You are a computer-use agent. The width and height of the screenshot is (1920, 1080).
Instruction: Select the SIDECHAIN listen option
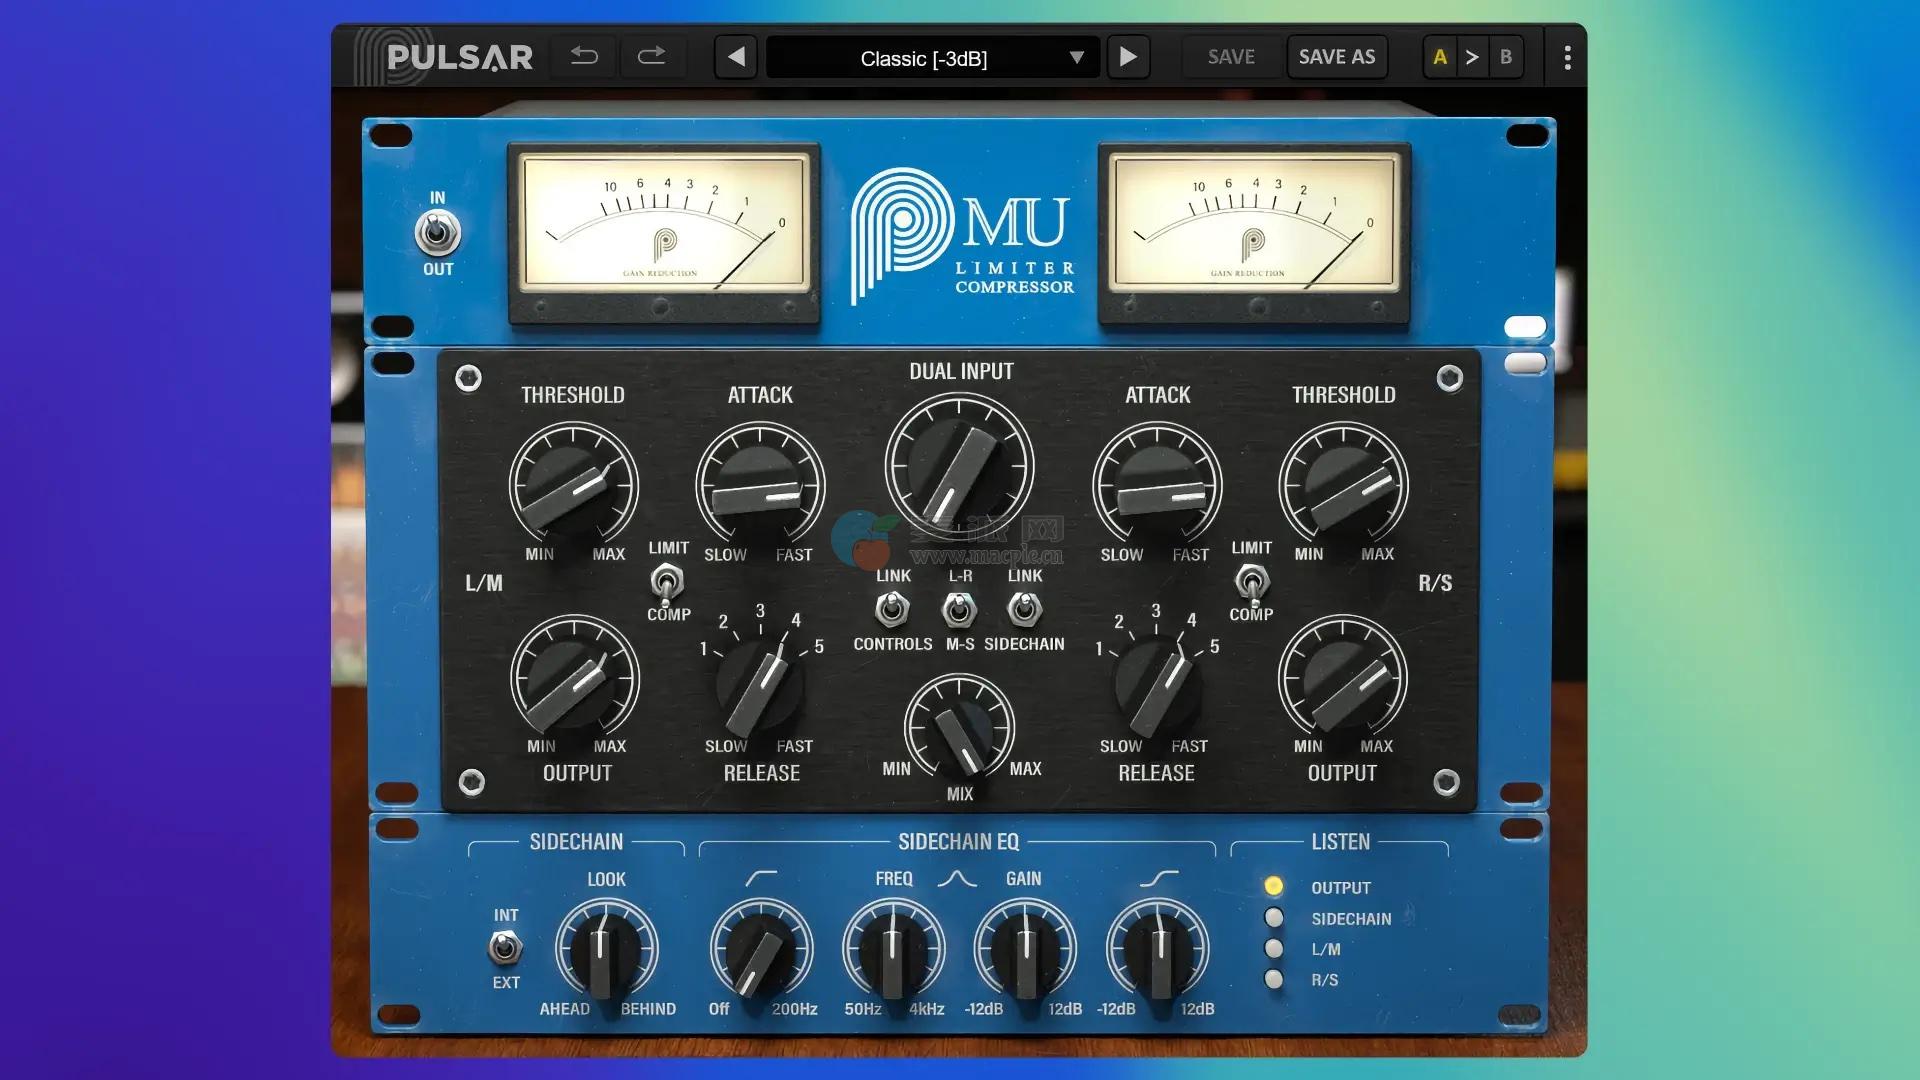tap(1273, 917)
